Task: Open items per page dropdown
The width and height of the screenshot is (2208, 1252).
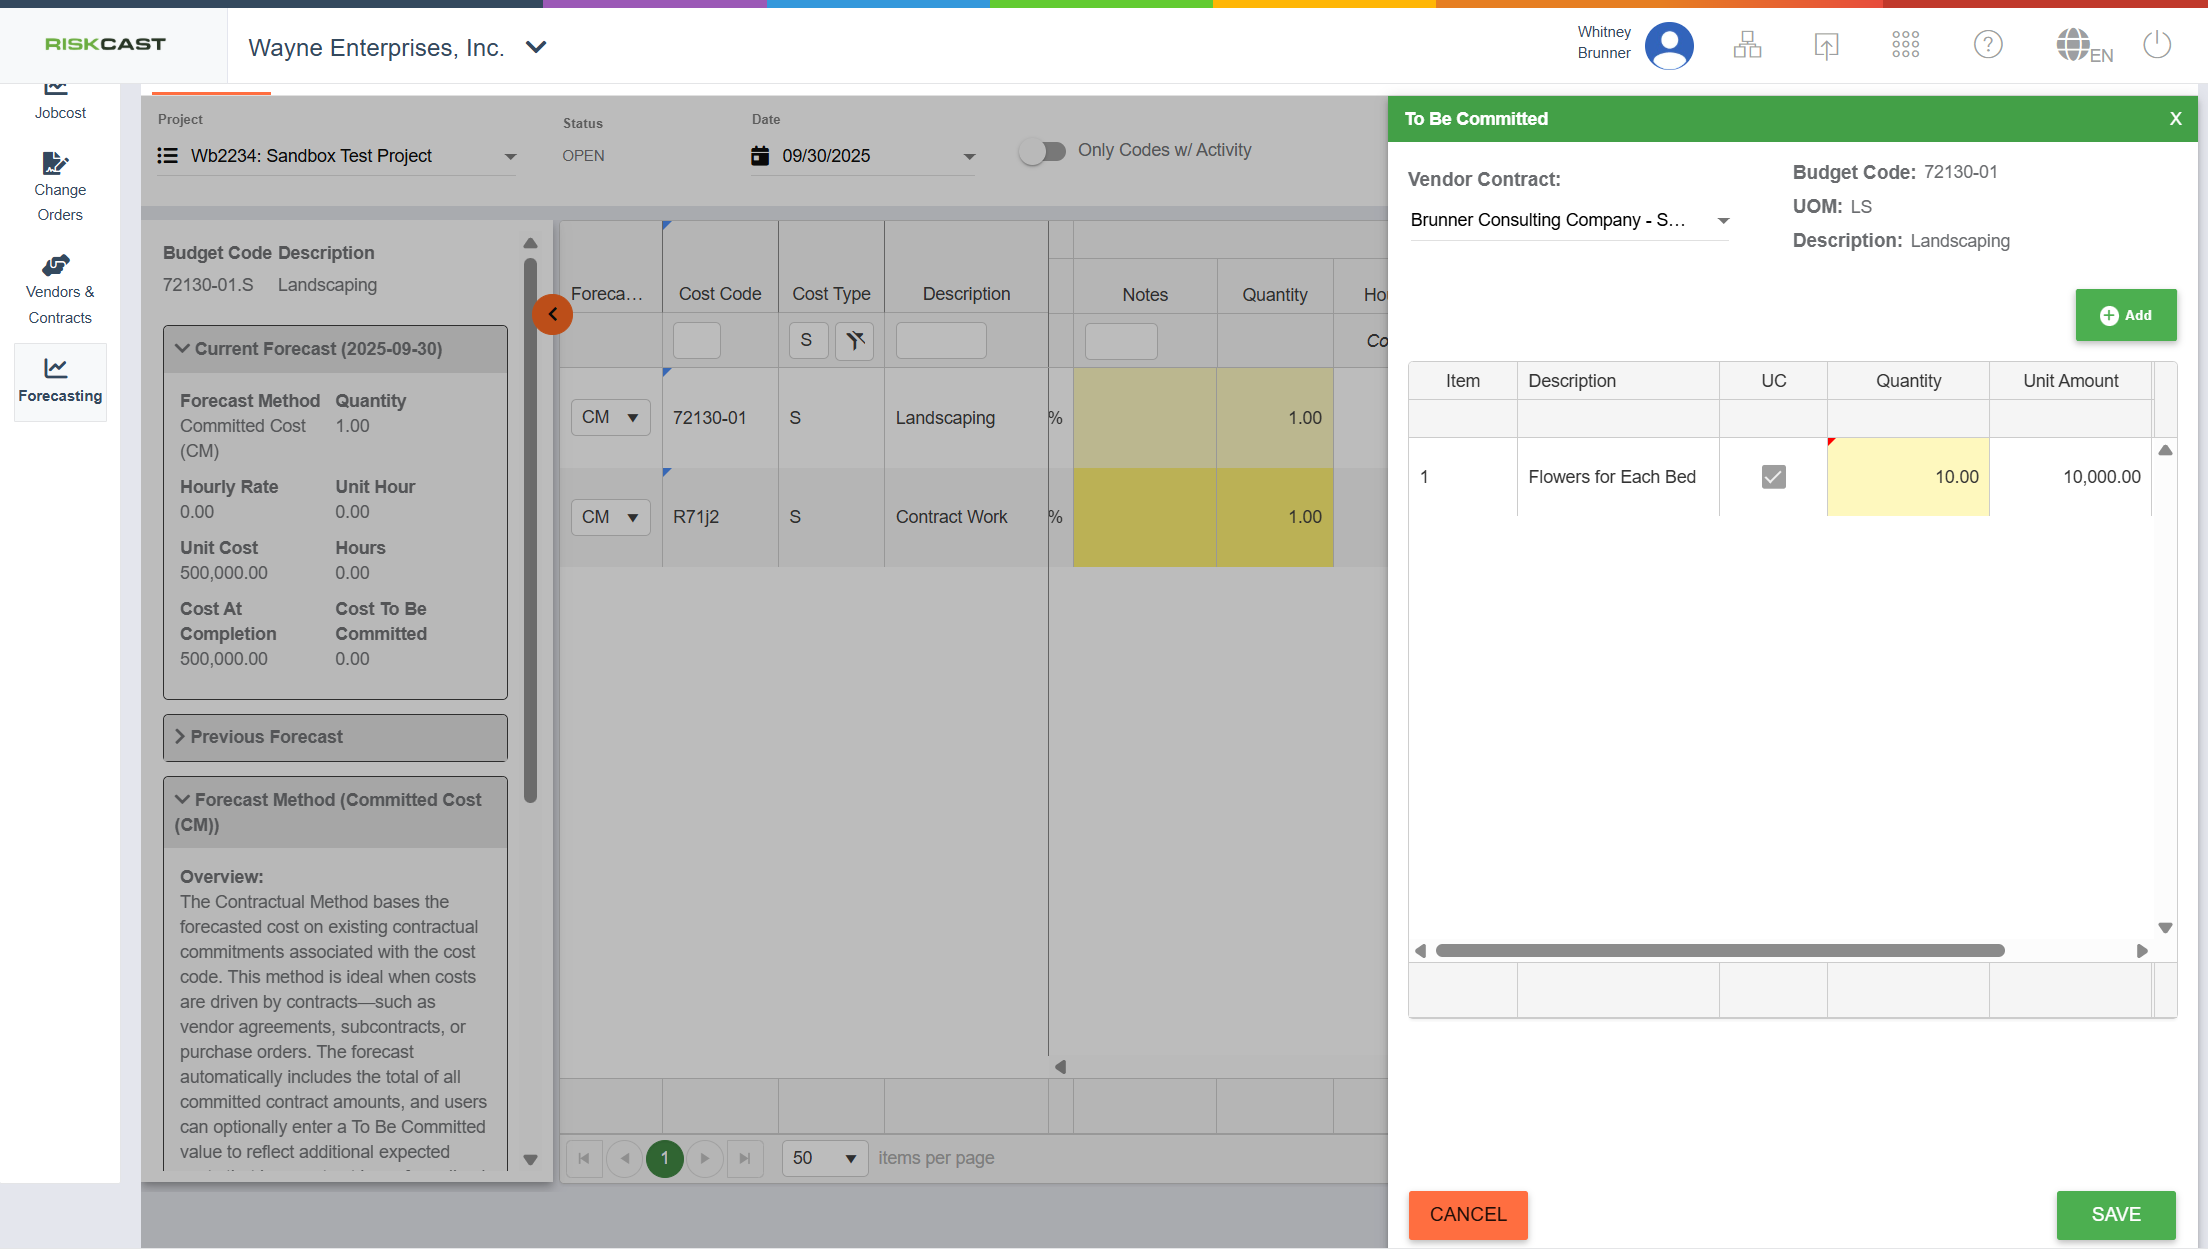Action: (824, 1158)
